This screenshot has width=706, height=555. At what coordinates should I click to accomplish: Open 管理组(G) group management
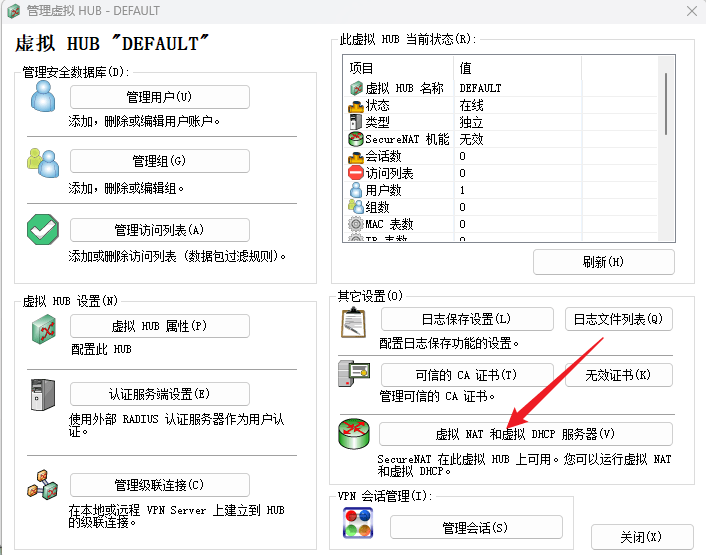(159, 161)
